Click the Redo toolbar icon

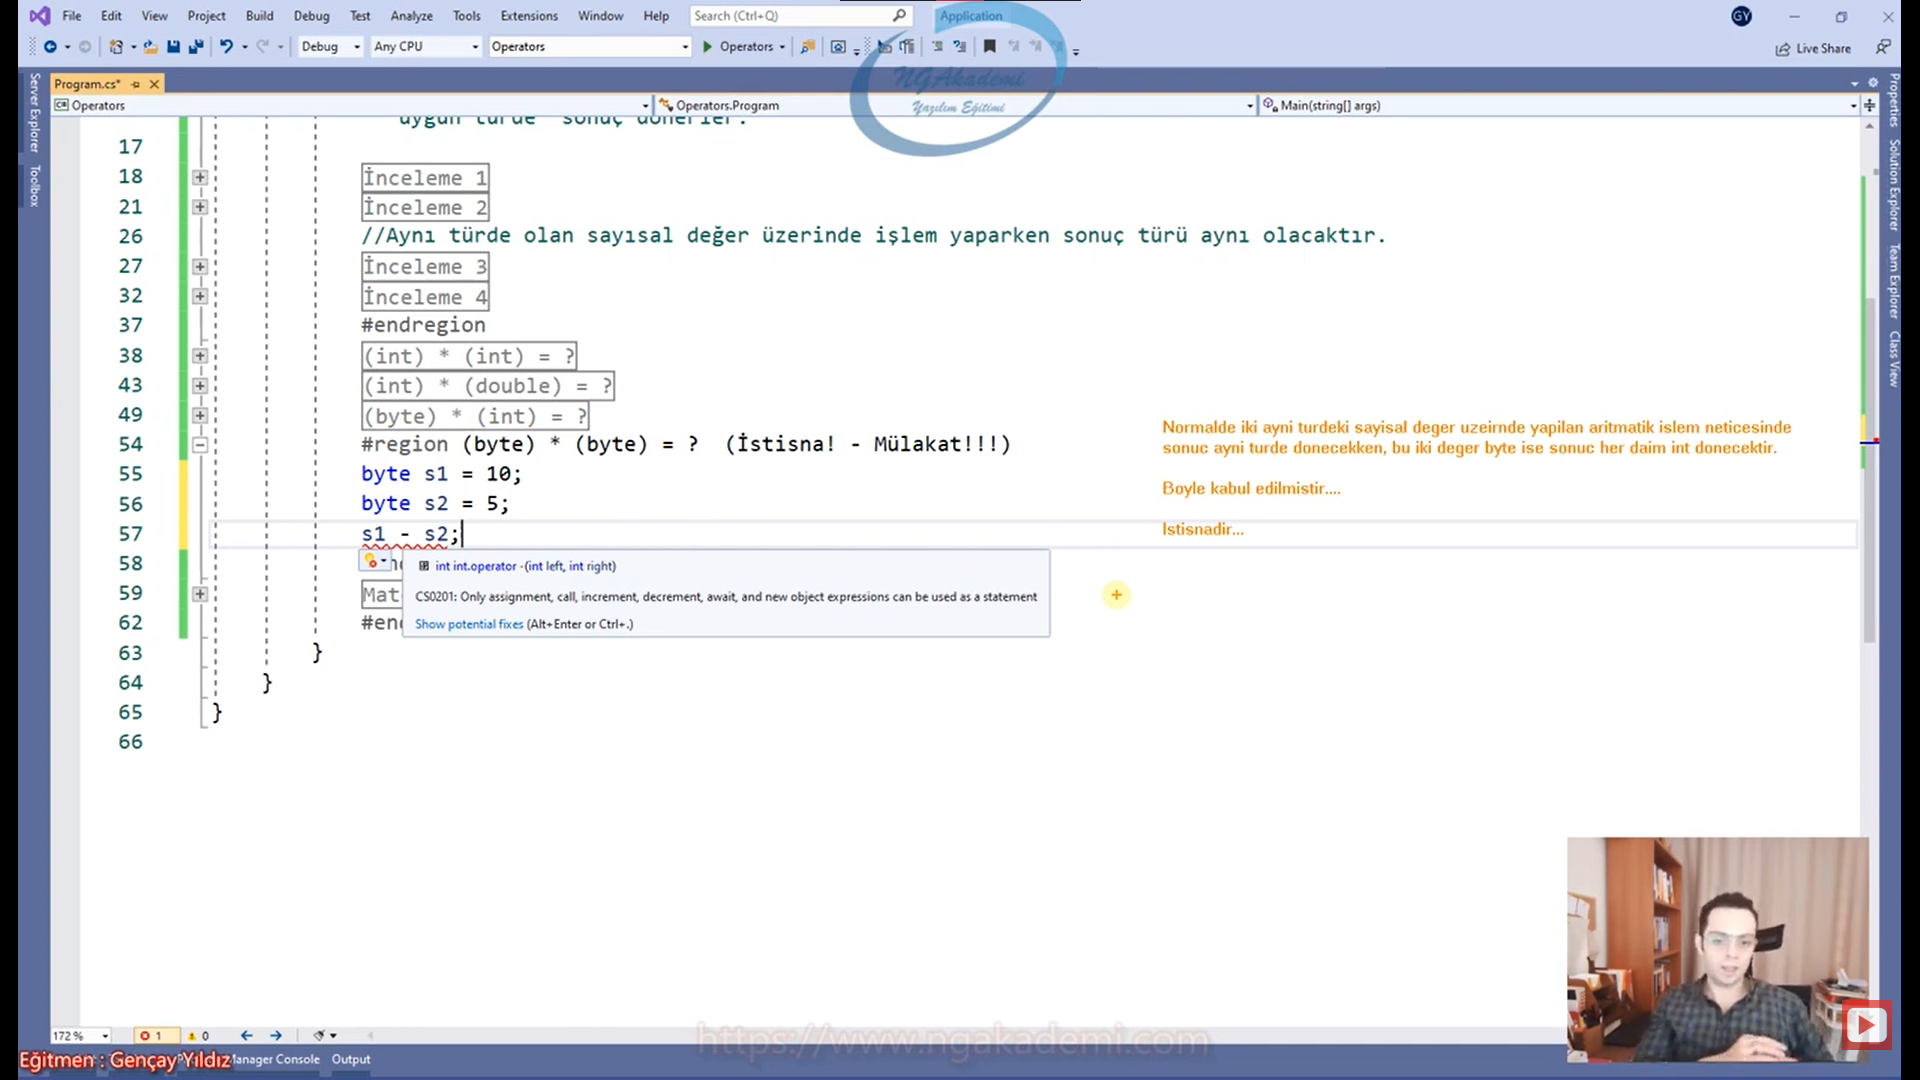pyautogui.click(x=263, y=47)
